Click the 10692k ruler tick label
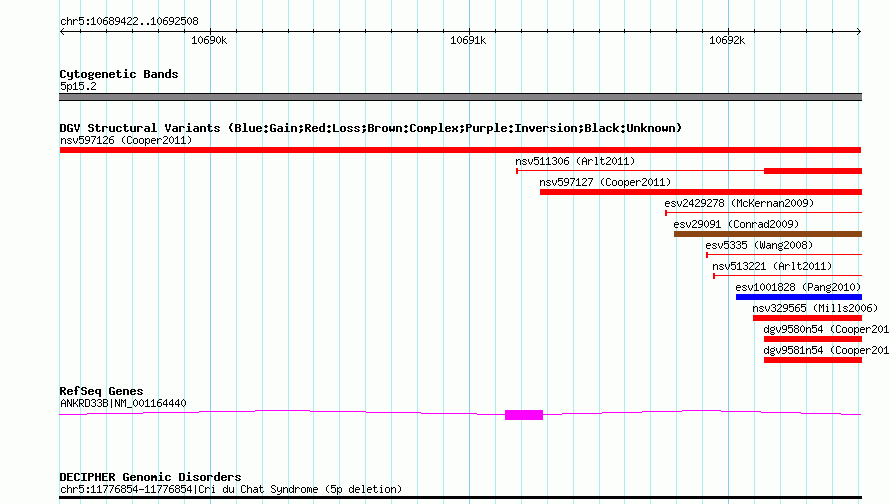The image size is (890, 504). coord(727,40)
